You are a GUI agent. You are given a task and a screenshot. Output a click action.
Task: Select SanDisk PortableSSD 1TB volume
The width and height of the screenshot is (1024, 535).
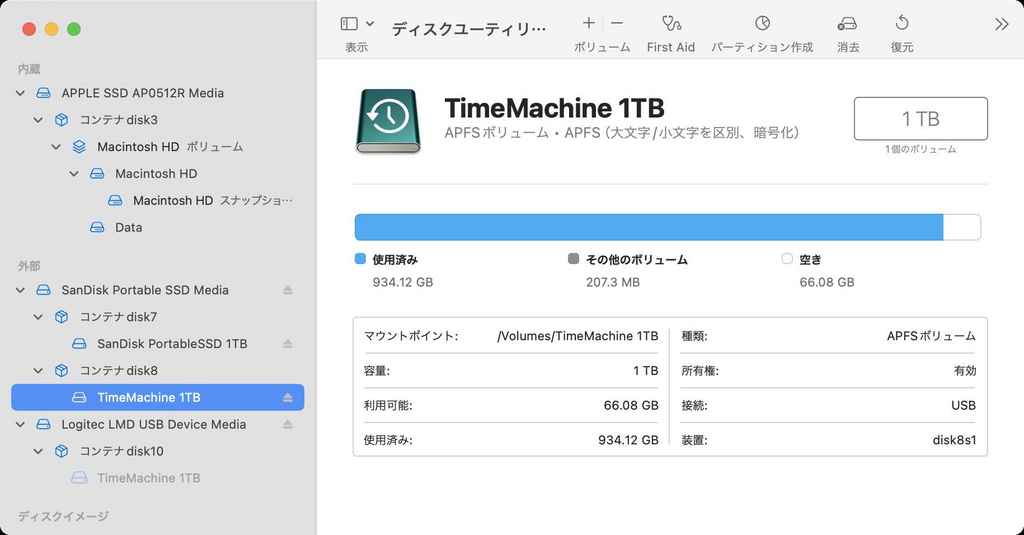157,344
